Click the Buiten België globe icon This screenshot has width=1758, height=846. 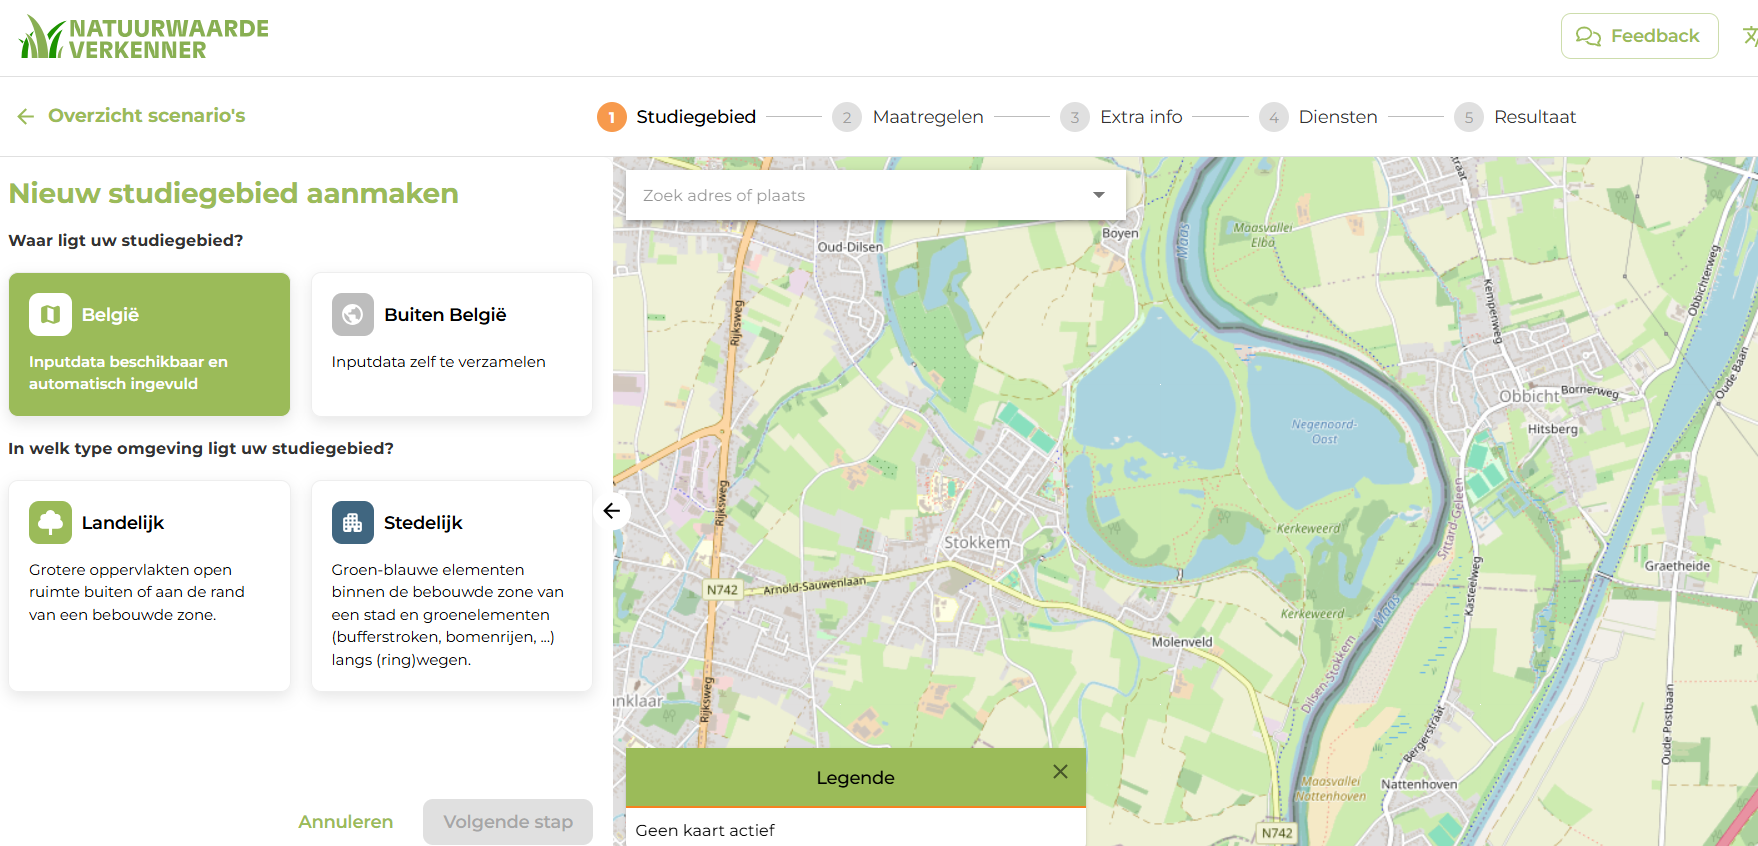[353, 315]
